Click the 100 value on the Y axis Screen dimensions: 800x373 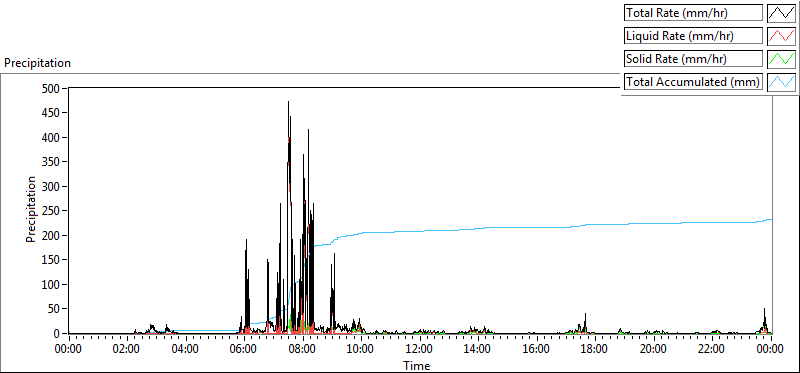[51, 284]
